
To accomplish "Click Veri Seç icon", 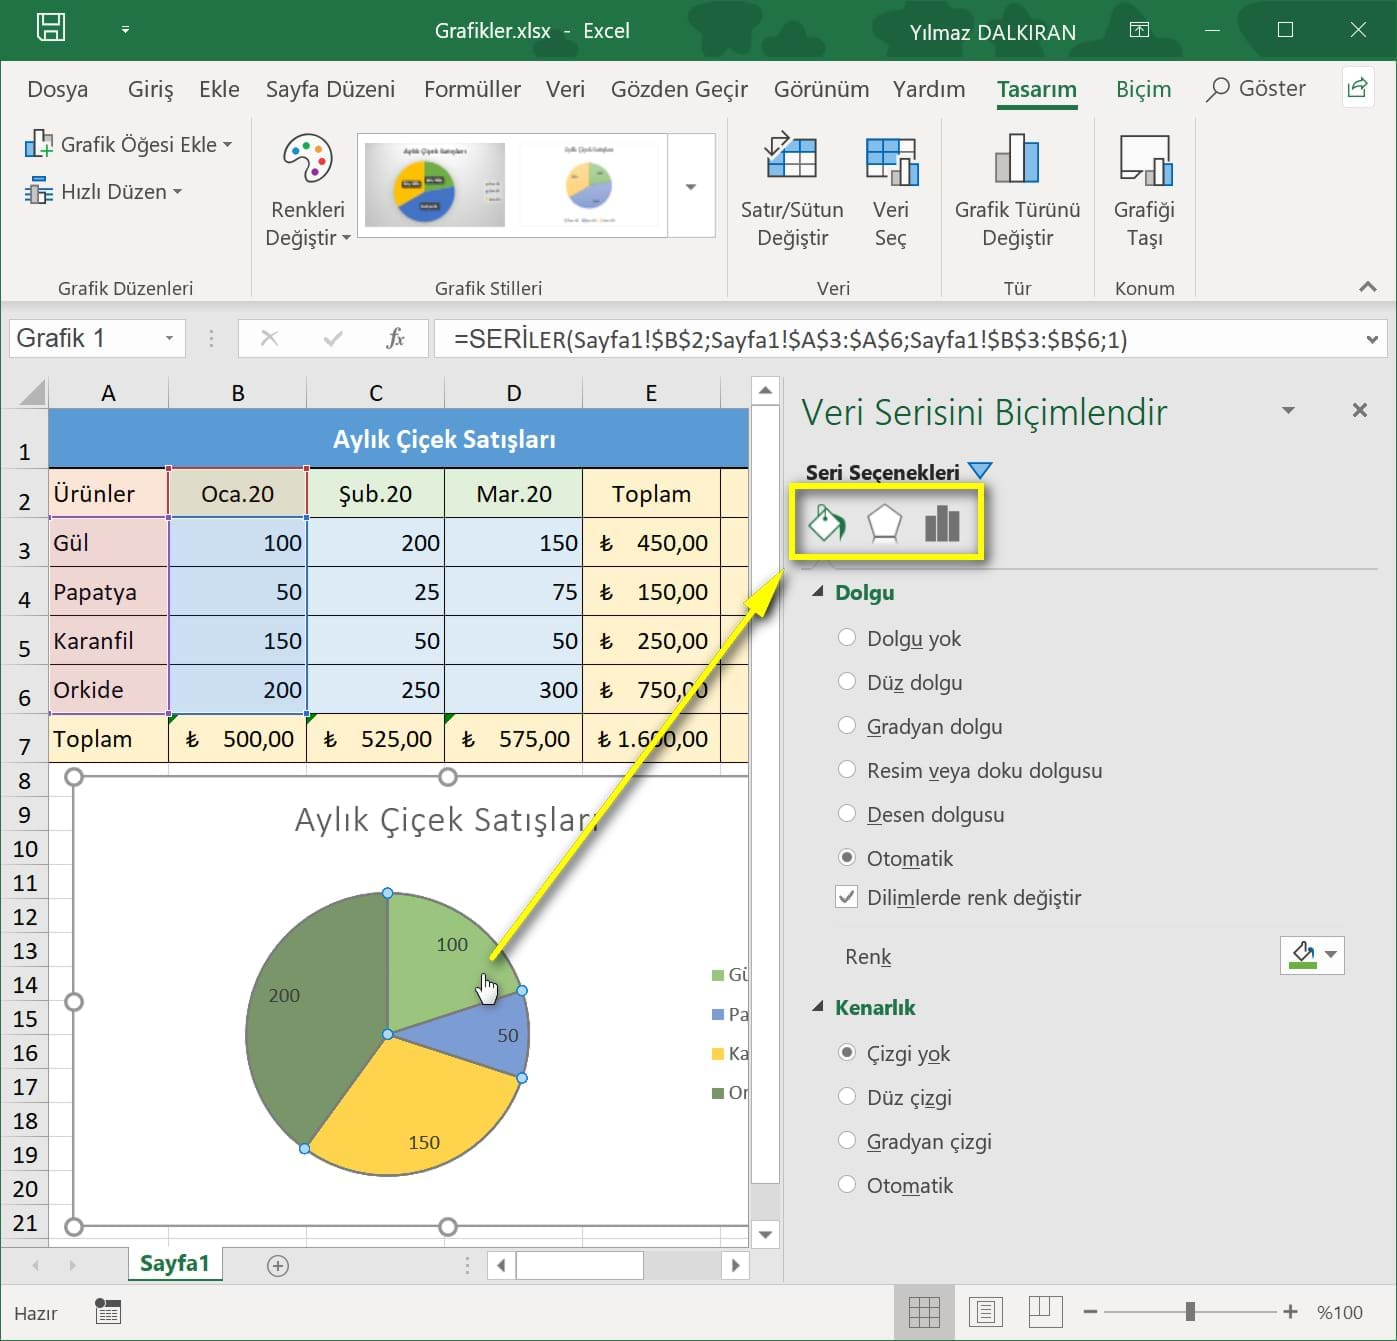I will [890, 160].
